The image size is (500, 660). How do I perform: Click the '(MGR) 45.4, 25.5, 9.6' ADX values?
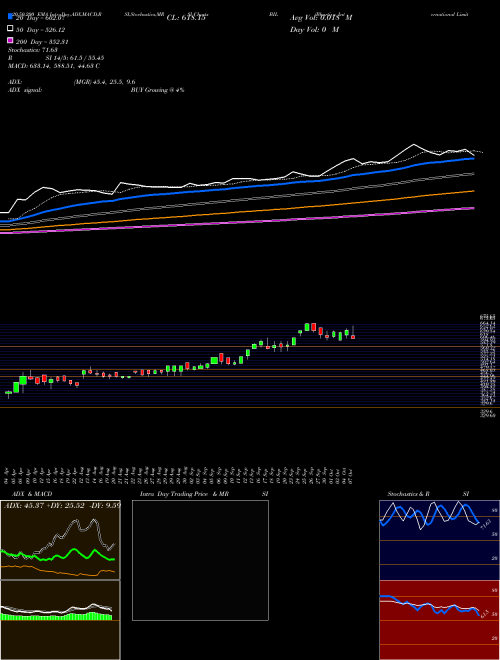[x=104, y=82]
